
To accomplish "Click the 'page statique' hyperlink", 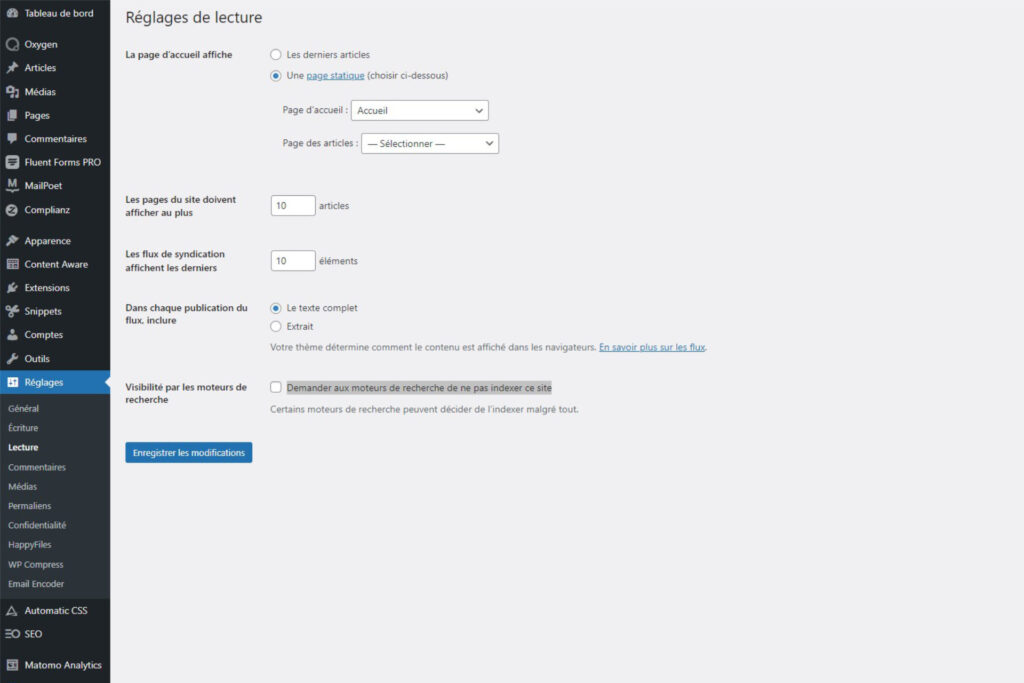I will (335, 75).
